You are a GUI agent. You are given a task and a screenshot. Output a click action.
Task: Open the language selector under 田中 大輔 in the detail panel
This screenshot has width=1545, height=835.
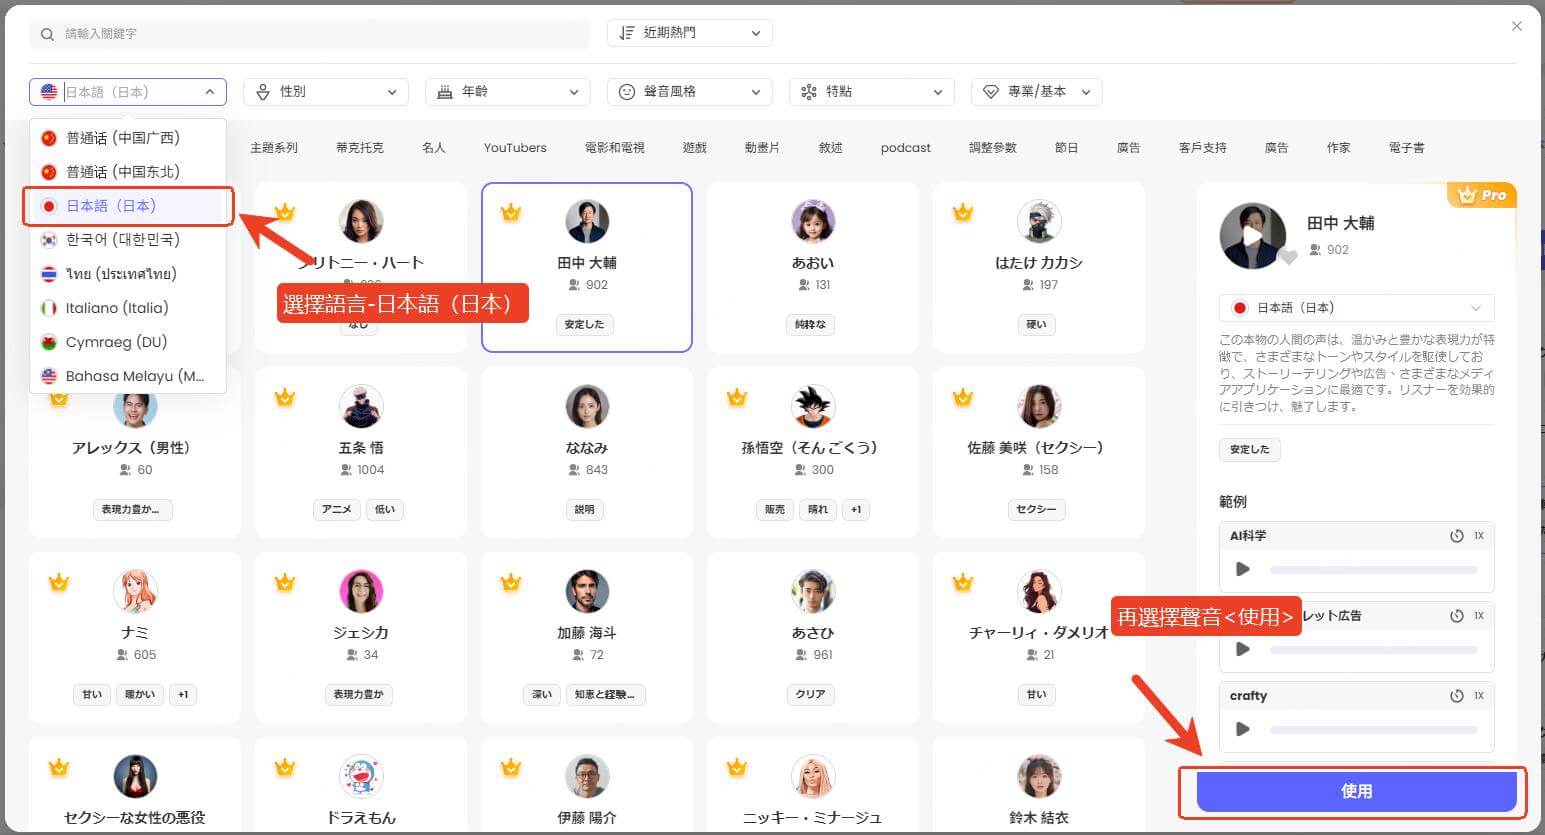[1356, 308]
